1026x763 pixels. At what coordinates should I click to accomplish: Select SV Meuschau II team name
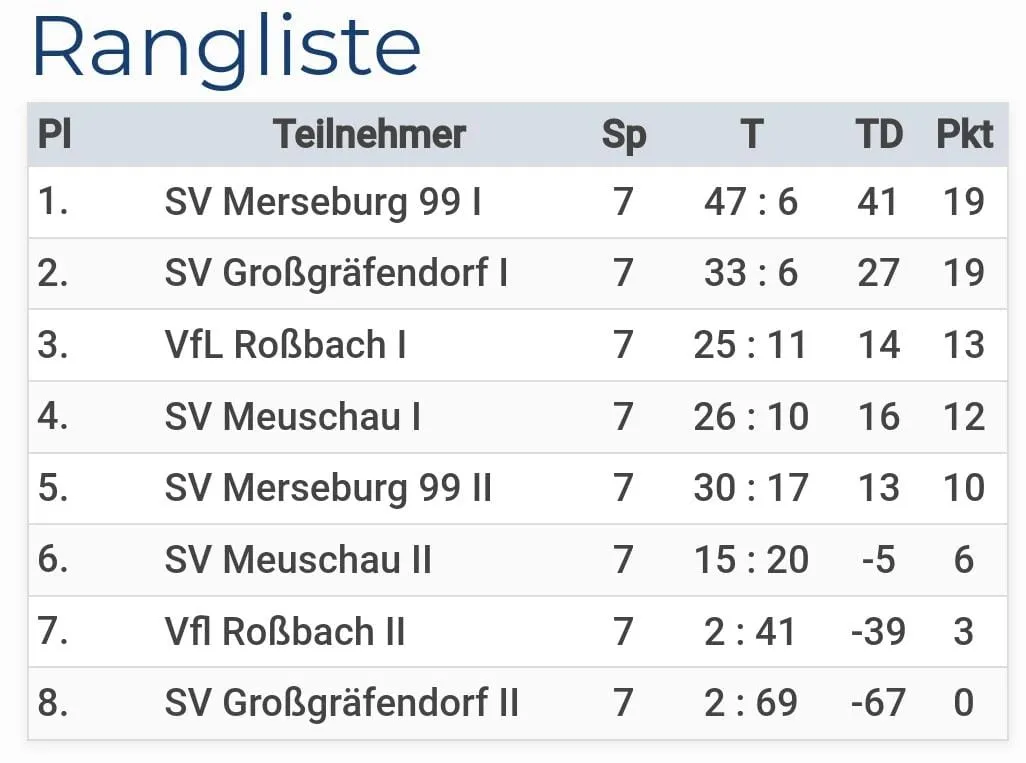(x=298, y=559)
